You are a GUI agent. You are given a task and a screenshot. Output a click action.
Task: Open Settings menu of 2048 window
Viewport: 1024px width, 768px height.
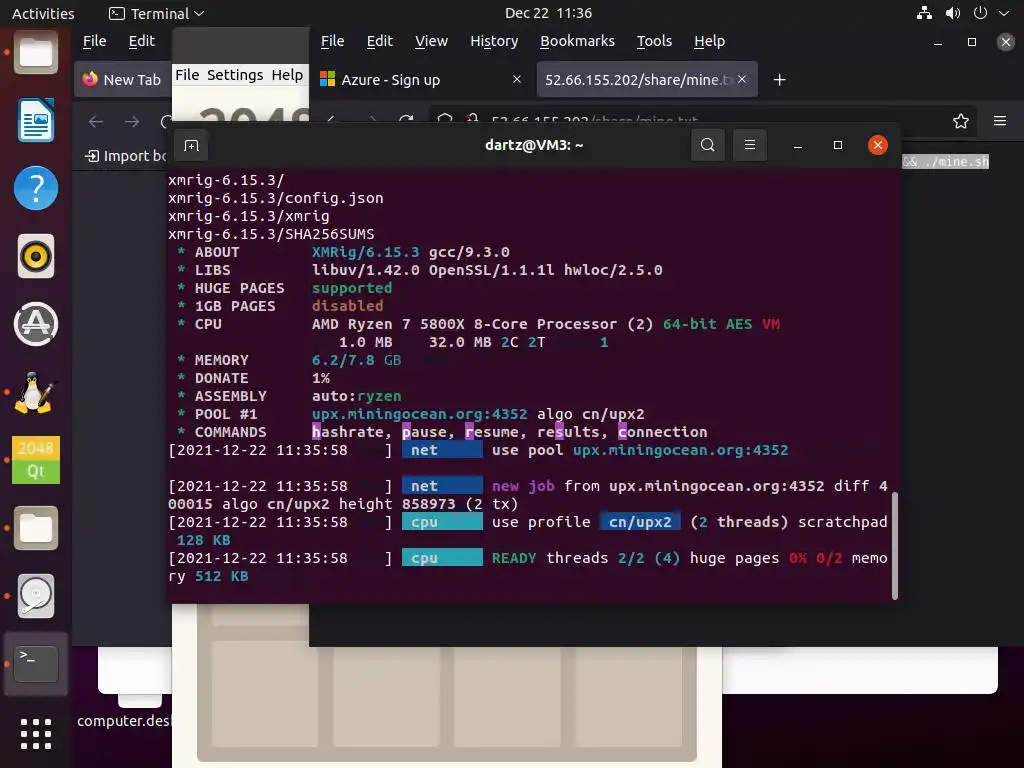tap(235, 75)
